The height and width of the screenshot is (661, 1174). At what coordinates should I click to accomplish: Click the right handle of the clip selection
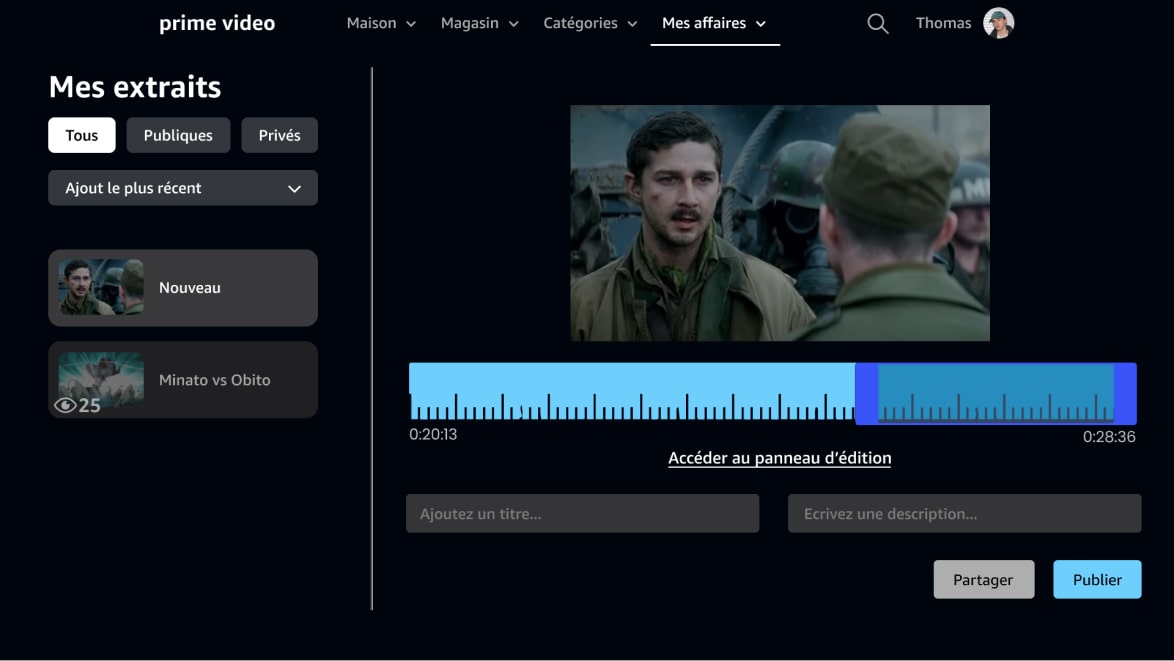(x=1125, y=394)
